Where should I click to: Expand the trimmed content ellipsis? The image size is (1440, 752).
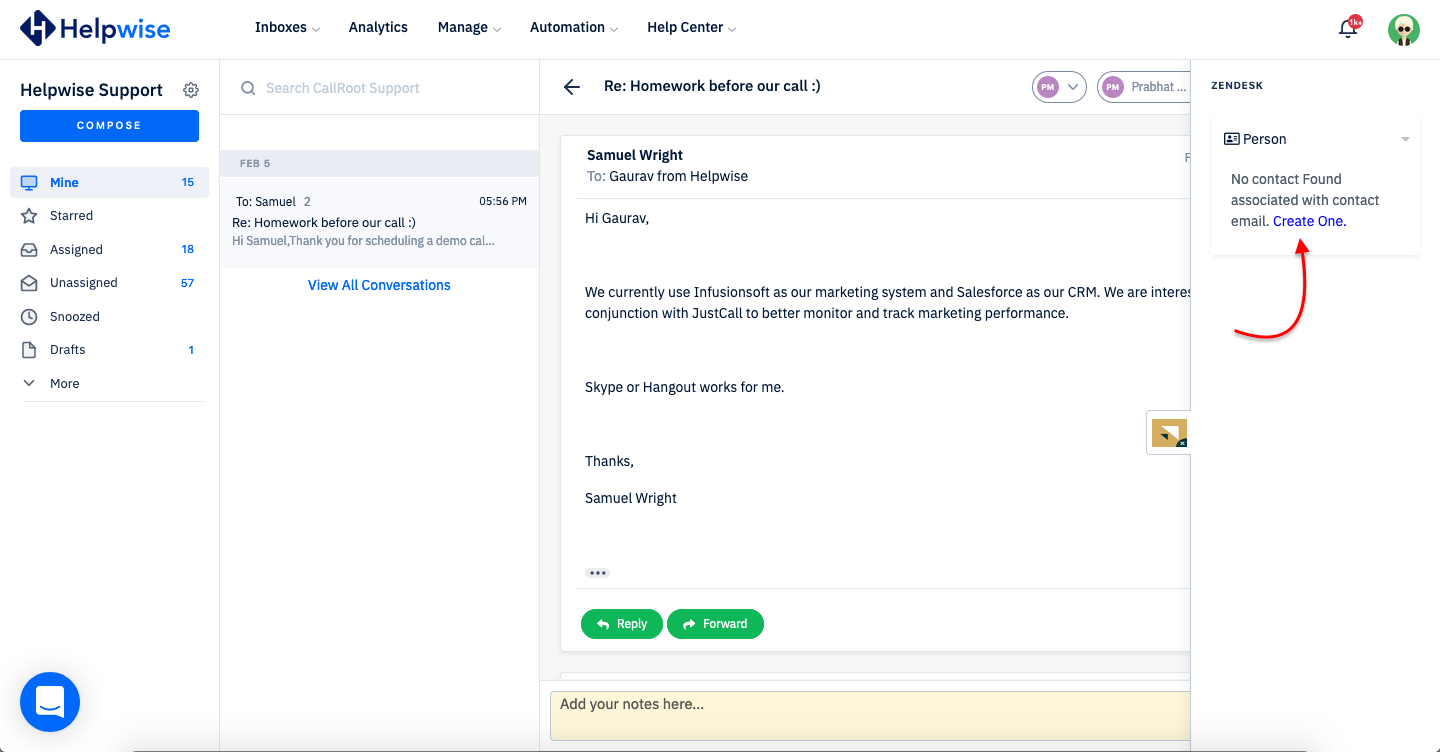click(597, 573)
